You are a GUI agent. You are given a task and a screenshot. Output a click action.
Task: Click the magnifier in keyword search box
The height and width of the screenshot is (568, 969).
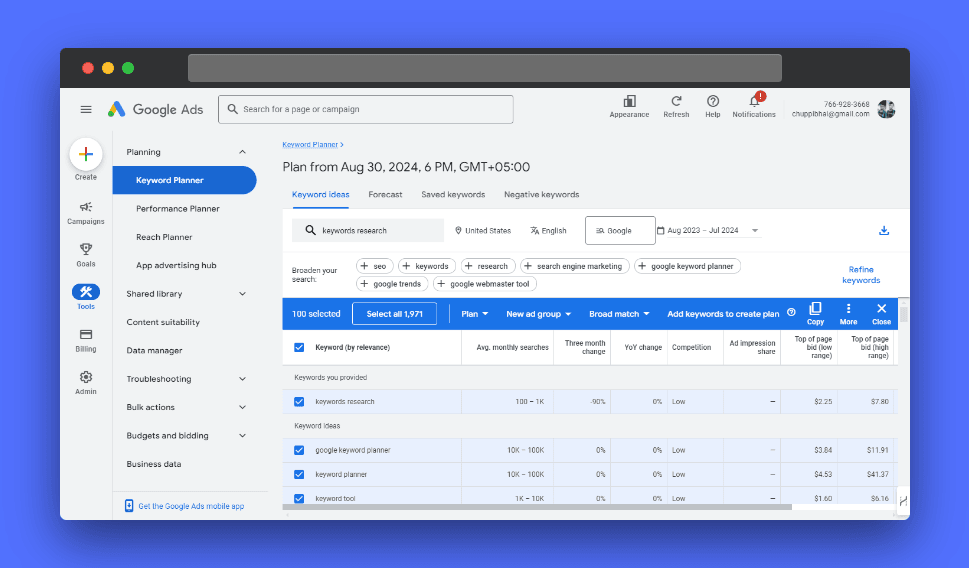pyautogui.click(x=310, y=230)
